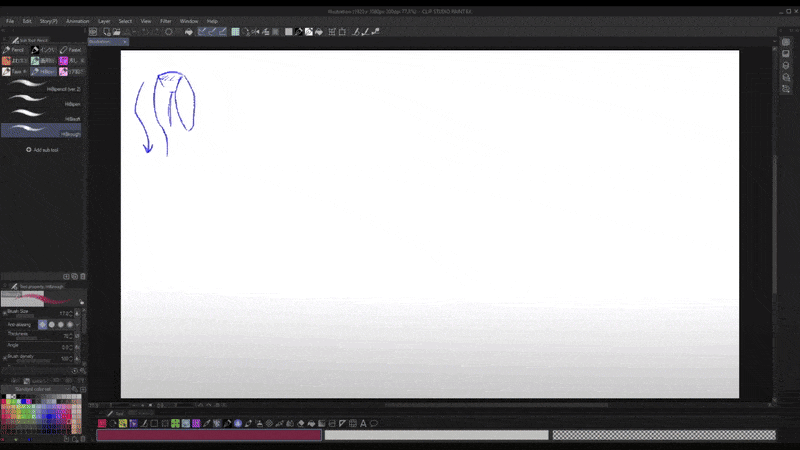
Task: Pick the bright blue swatch in the color set
Action: [49, 417]
